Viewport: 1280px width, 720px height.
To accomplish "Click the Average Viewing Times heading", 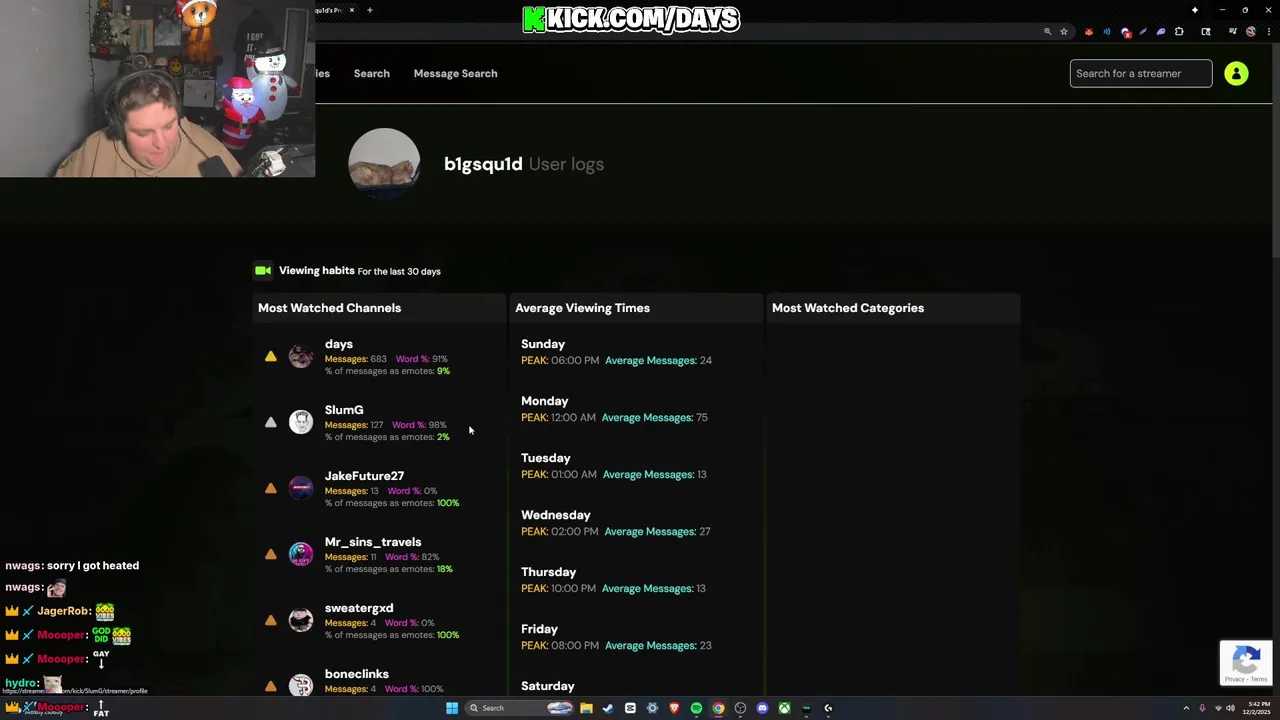I will pyautogui.click(x=582, y=308).
